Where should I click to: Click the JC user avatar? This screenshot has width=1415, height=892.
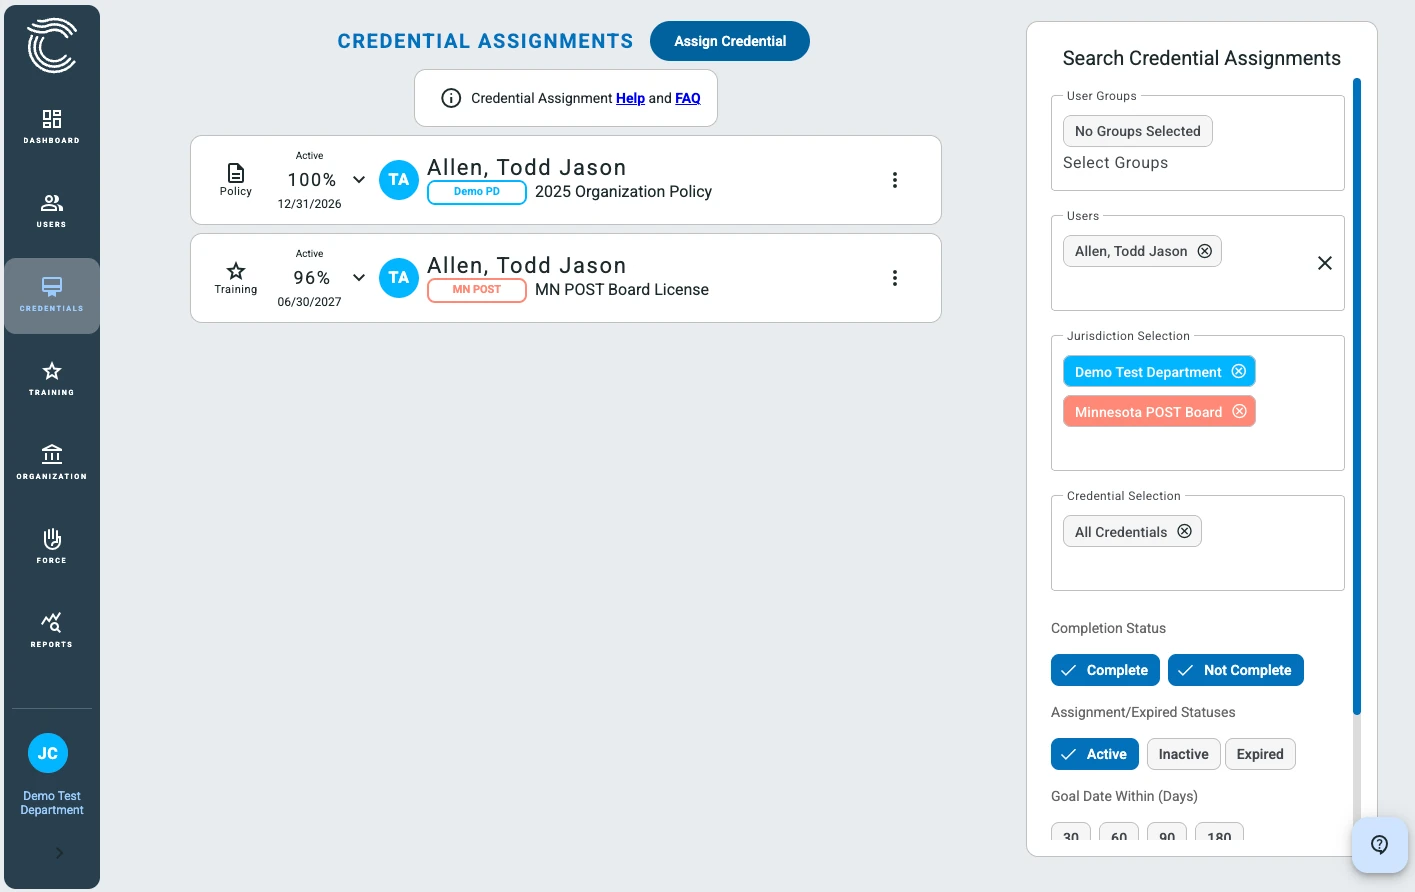(48, 753)
